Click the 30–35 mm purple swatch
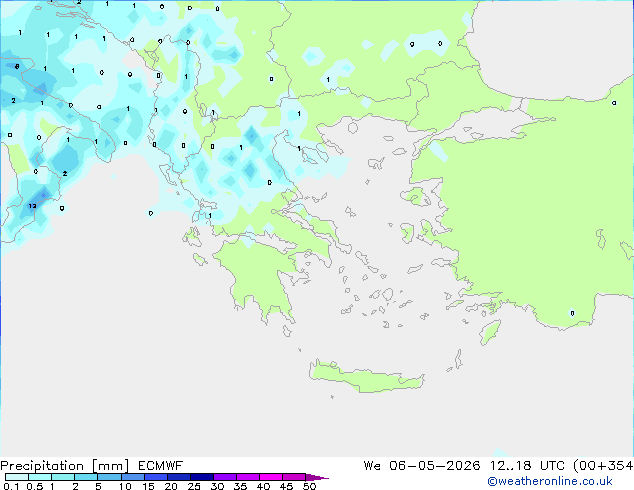634x490 pixels. (224, 477)
